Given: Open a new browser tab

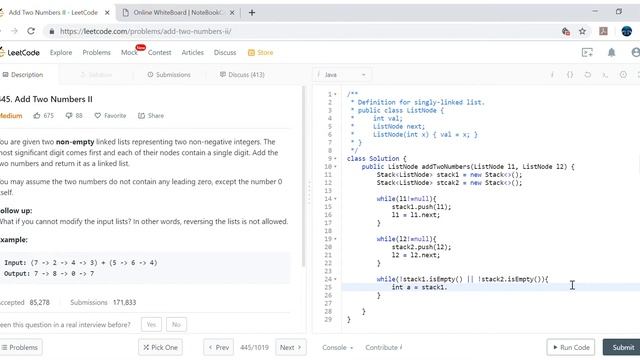Looking at the screenshot, I should [x=252, y=13].
